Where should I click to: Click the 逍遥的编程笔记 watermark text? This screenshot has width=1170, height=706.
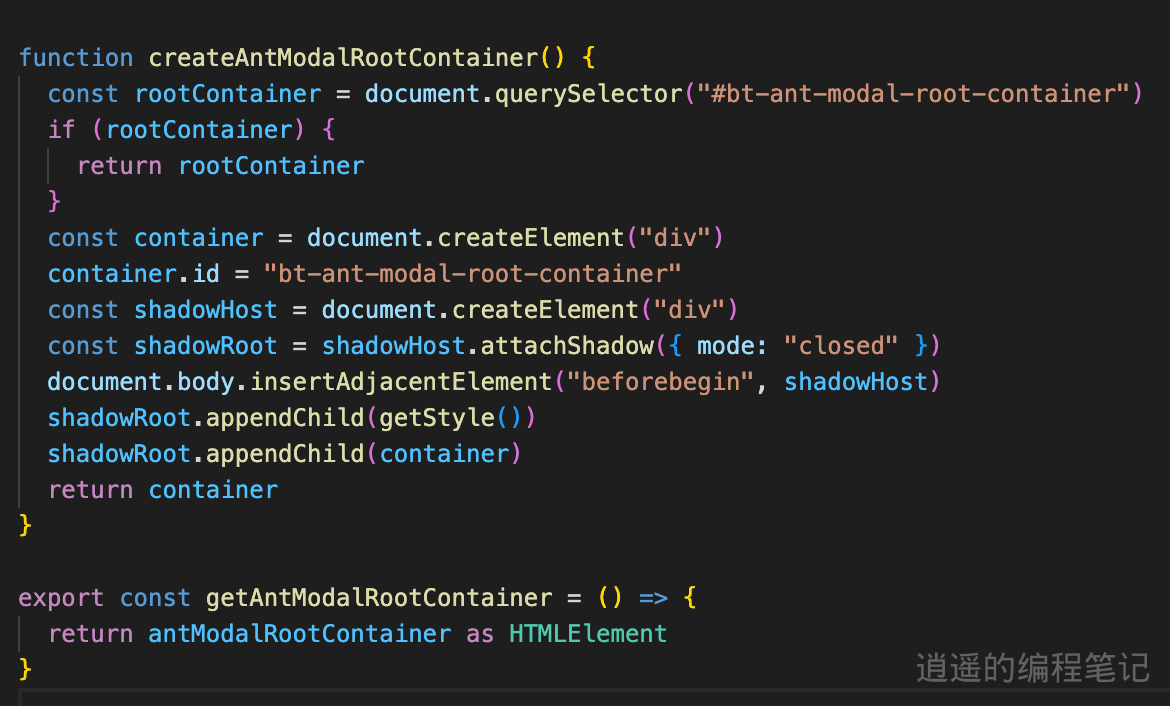pos(1033,667)
